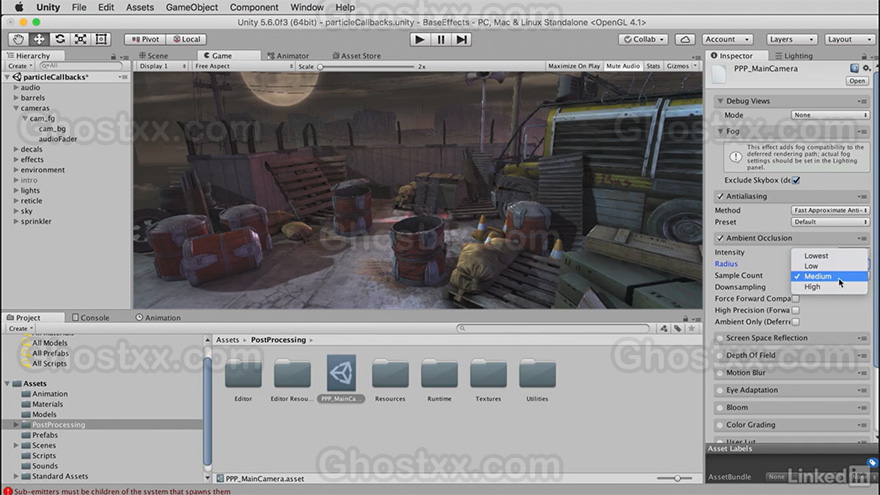Open the Layers dropdown
Image resolution: width=880 pixels, height=495 pixels.
tap(791, 39)
